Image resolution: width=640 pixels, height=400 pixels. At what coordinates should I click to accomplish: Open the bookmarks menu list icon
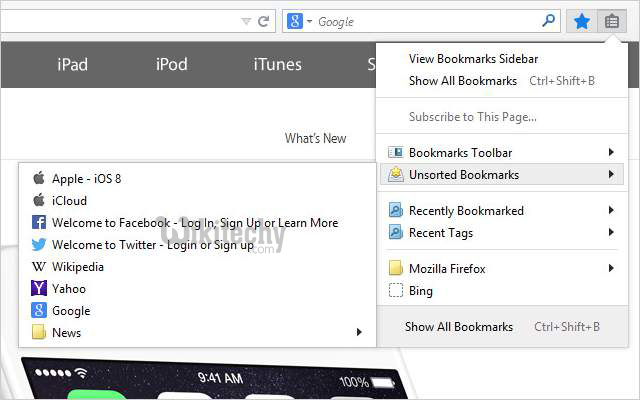pos(612,21)
